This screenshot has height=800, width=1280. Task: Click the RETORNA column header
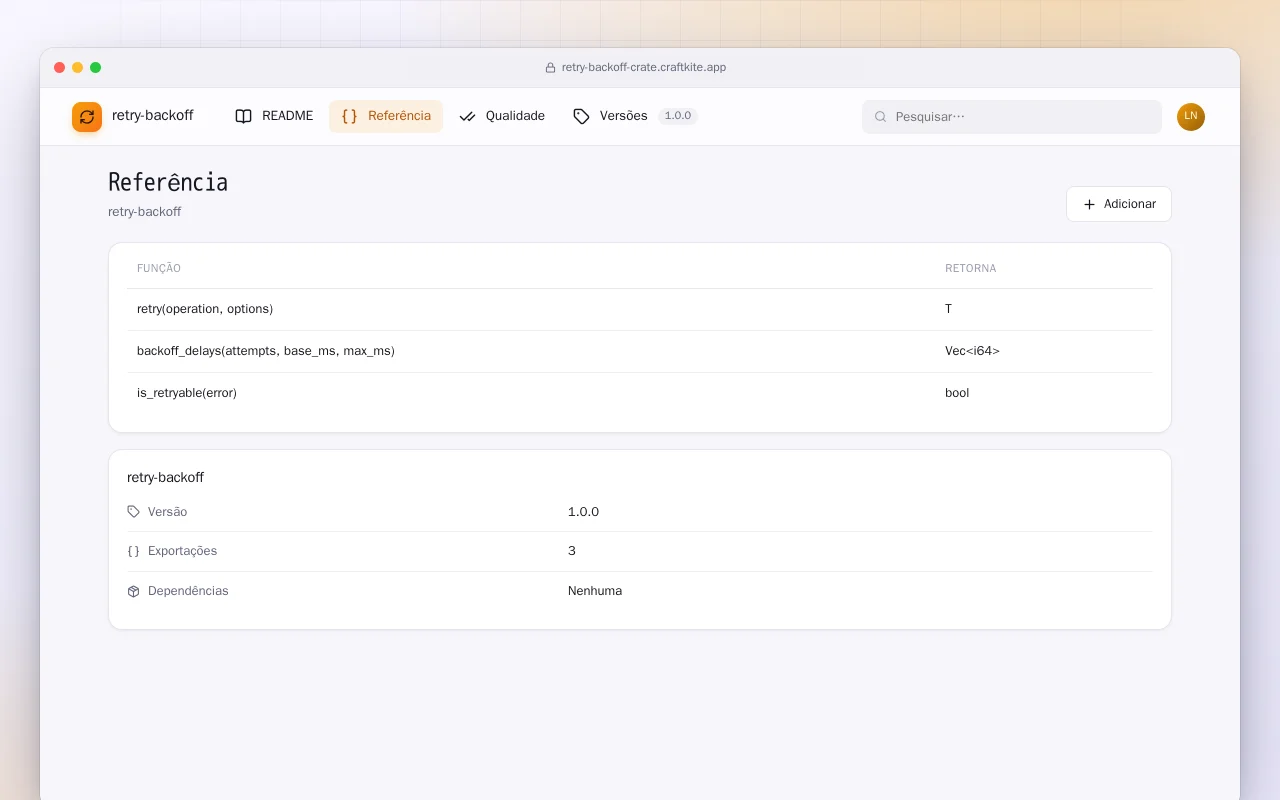point(971,268)
